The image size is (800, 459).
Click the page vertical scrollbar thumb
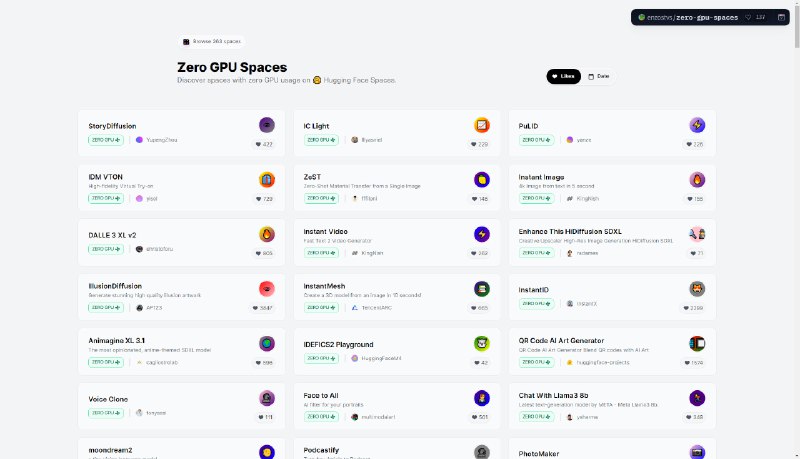[x=797, y=26]
